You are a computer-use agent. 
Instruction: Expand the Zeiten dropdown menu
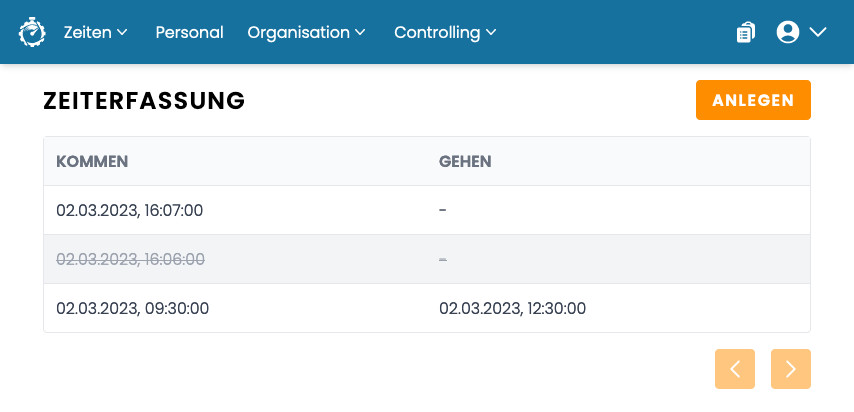96,32
